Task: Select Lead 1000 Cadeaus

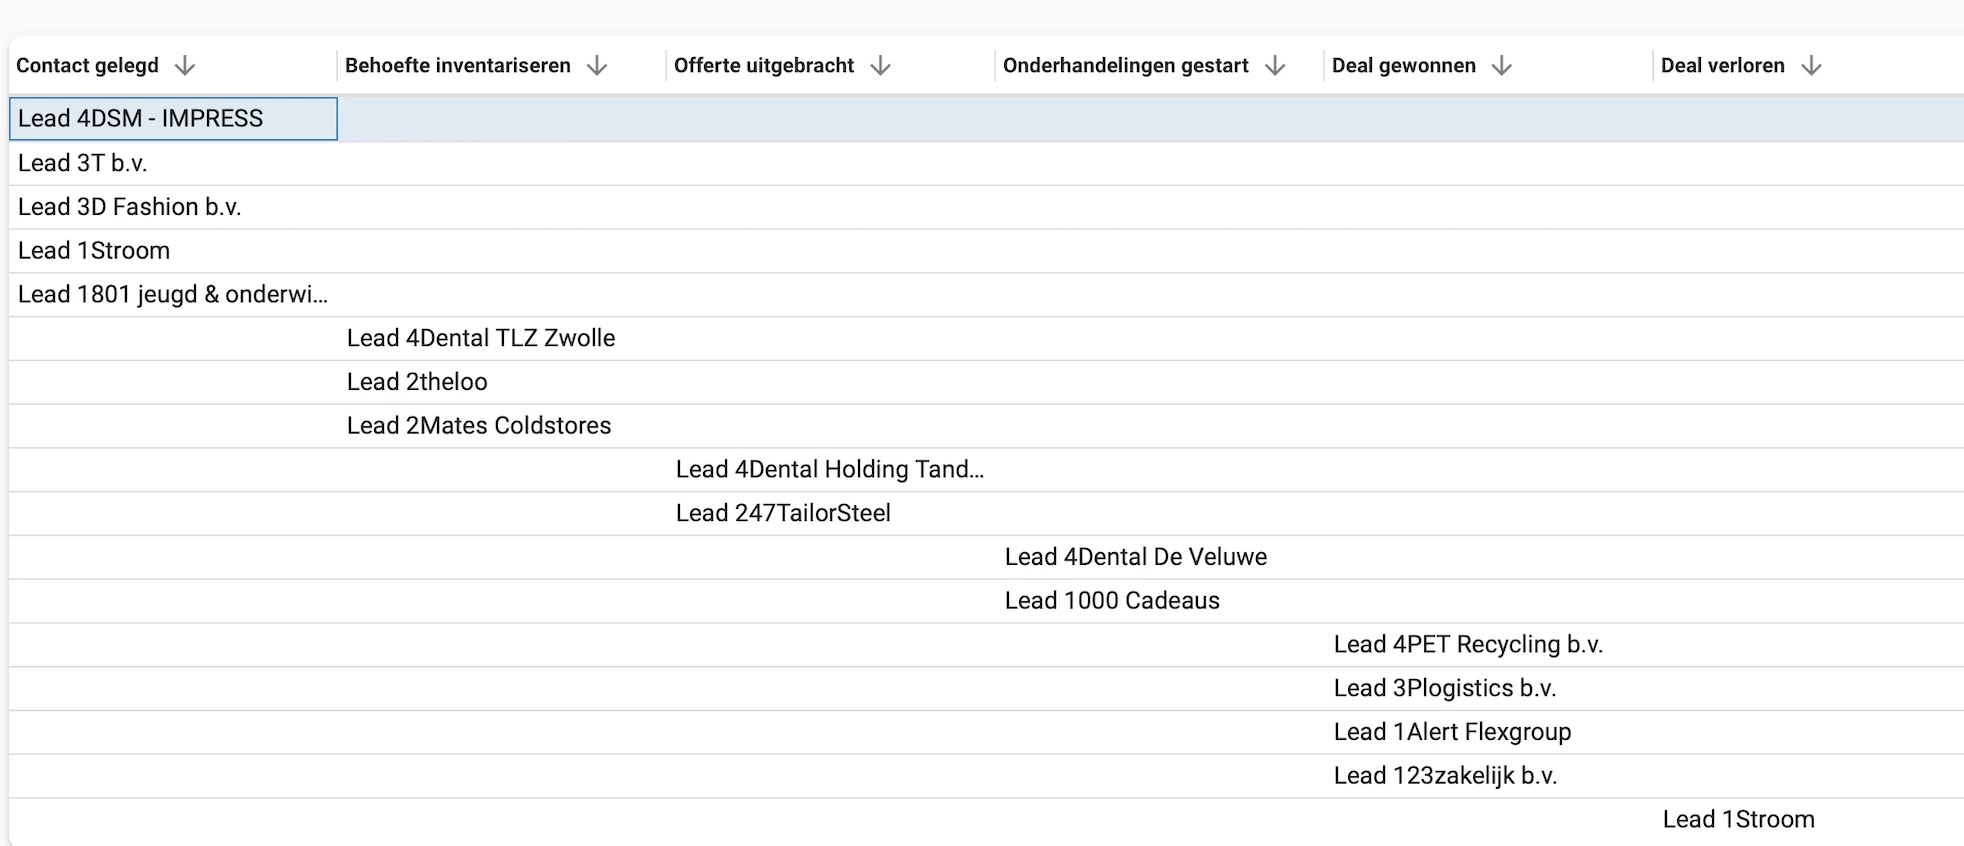Action: [x=1112, y=601]
